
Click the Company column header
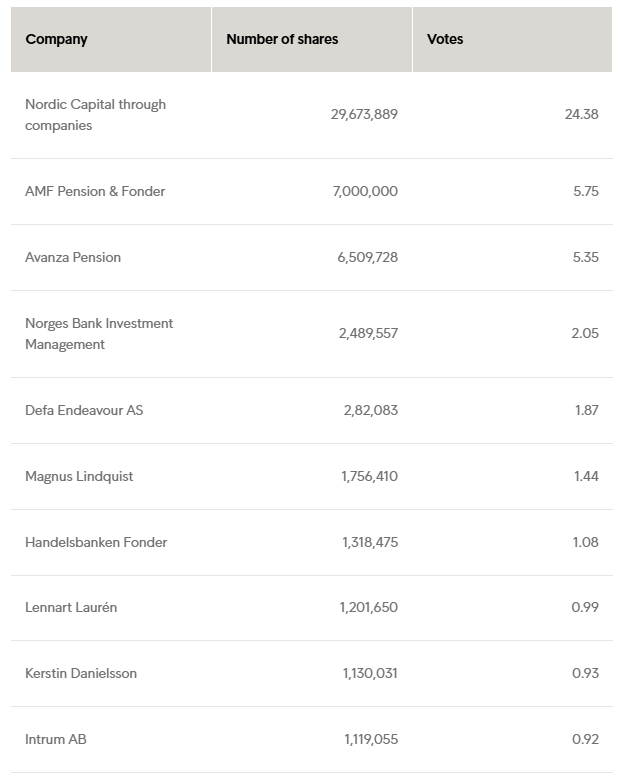(x=57, y=40)
